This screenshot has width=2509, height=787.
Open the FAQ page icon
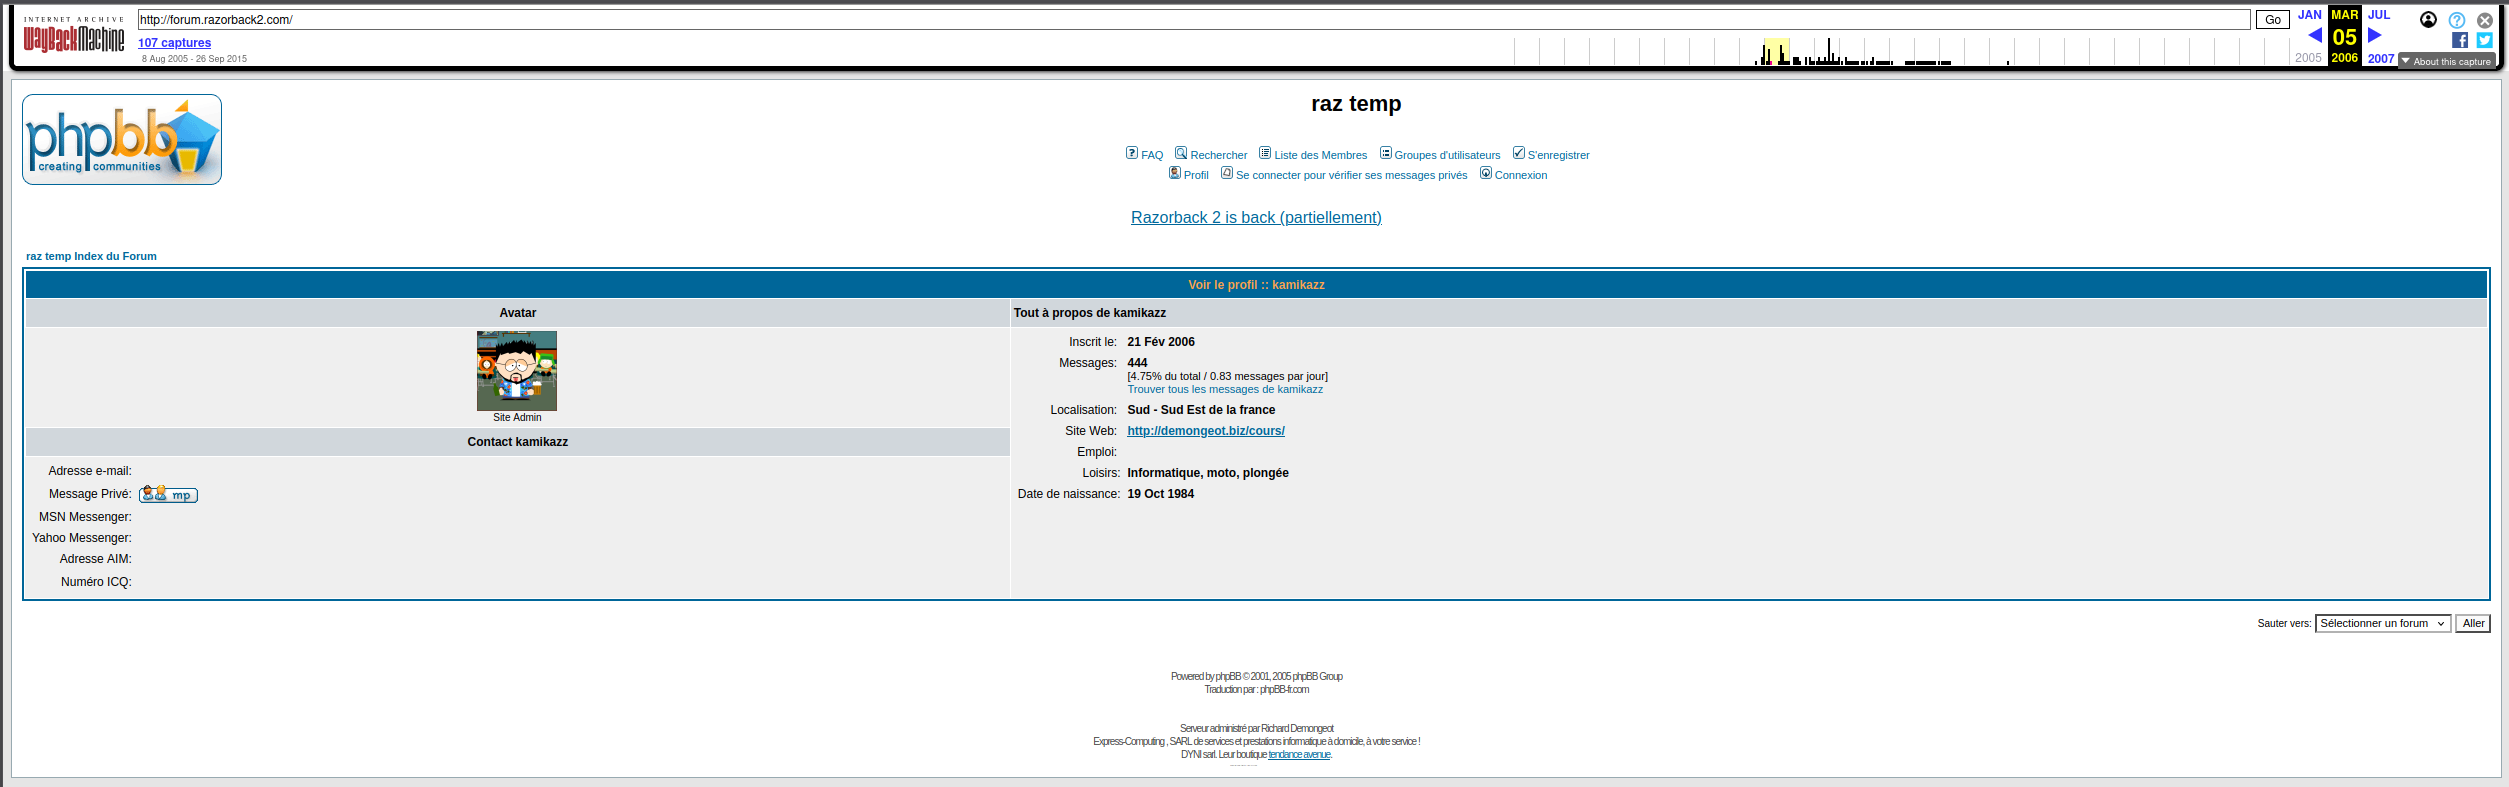click(x=1131, y=153)
